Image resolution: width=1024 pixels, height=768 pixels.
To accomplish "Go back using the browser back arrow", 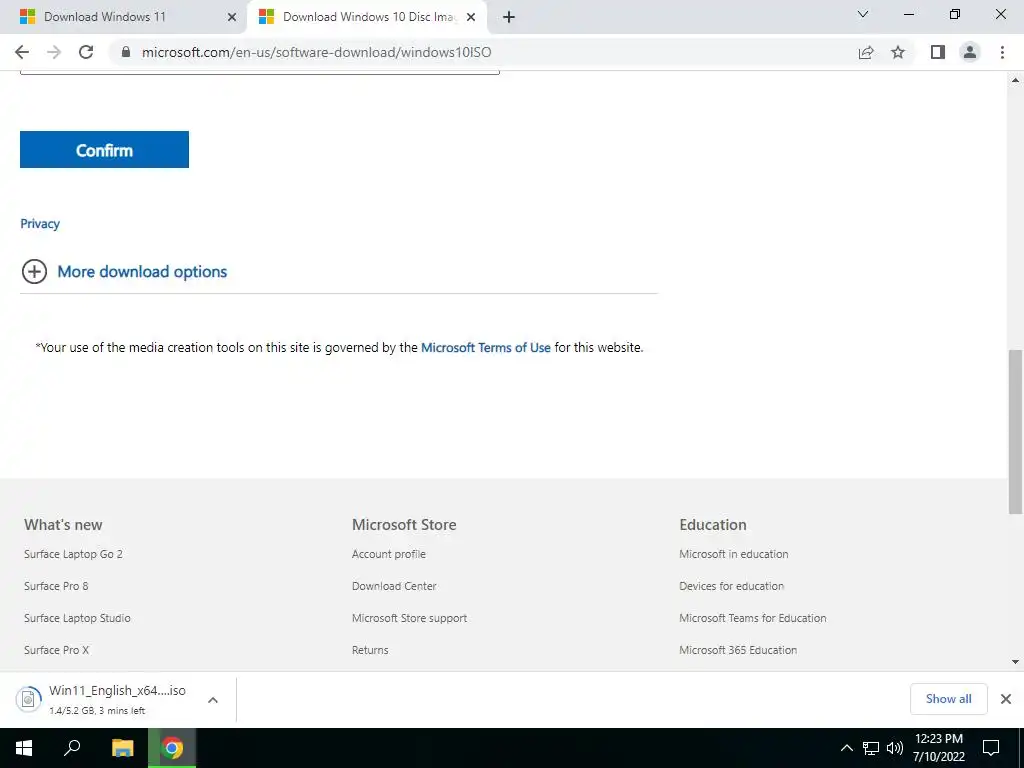I will tap(22, 52).
